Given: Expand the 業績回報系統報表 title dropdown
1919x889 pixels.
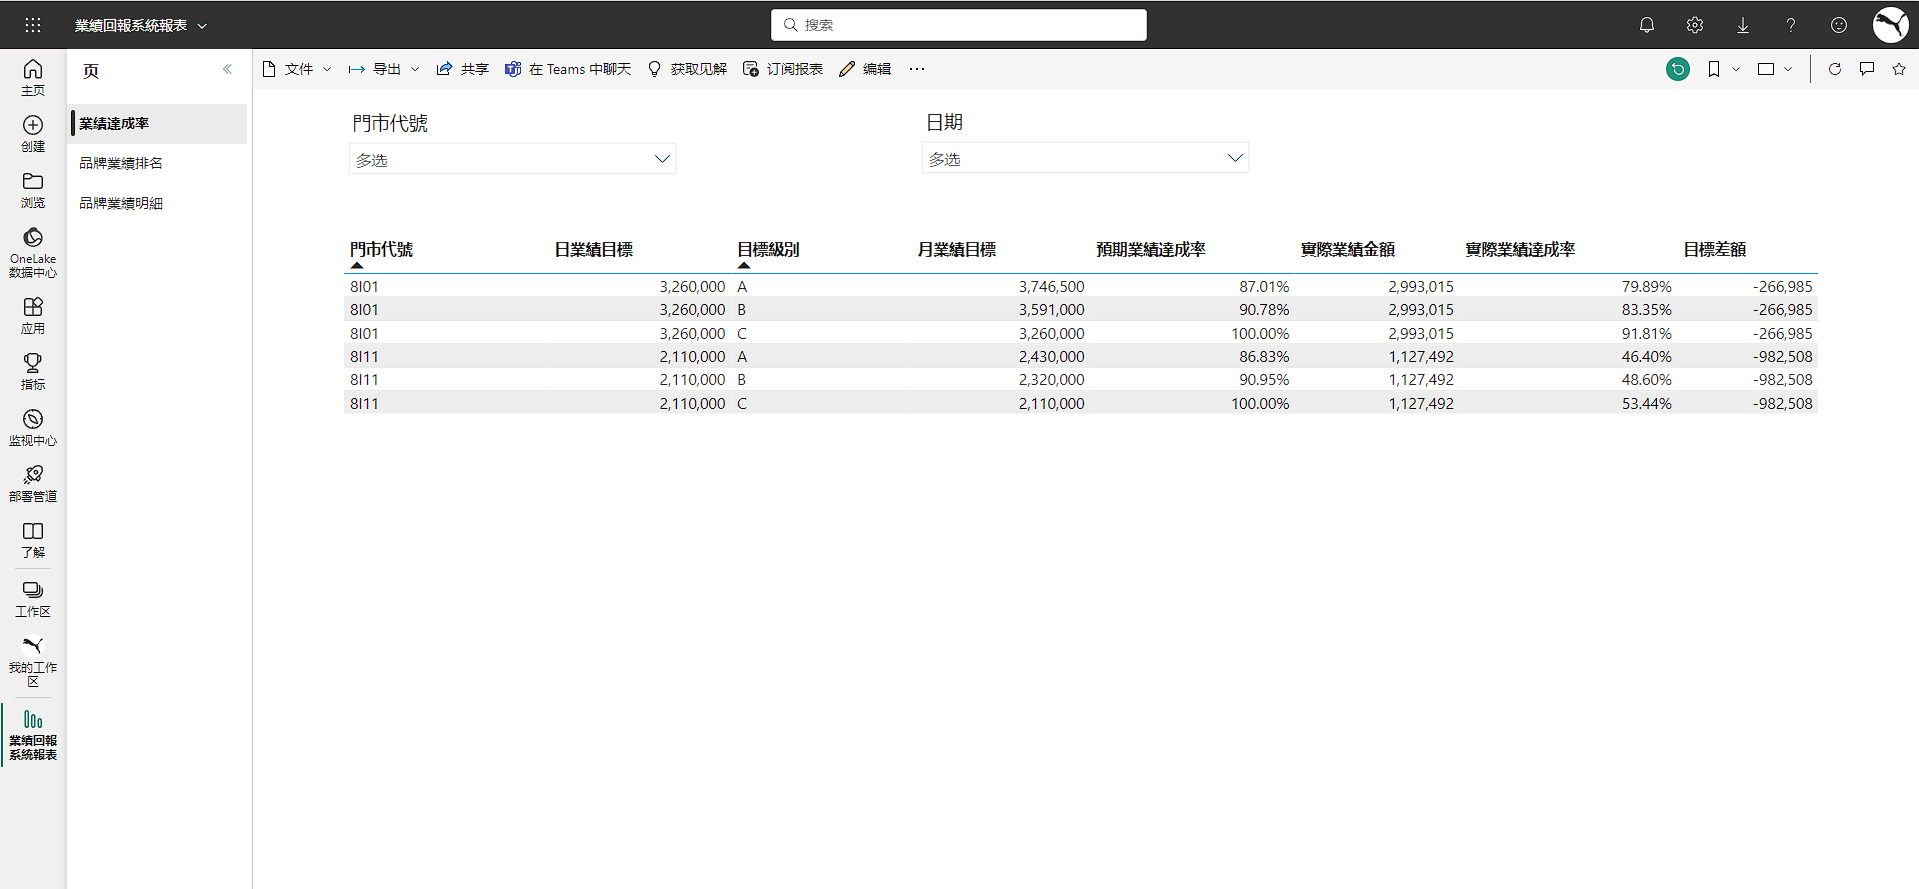Looking at the screenshot, I should point(202,26).
